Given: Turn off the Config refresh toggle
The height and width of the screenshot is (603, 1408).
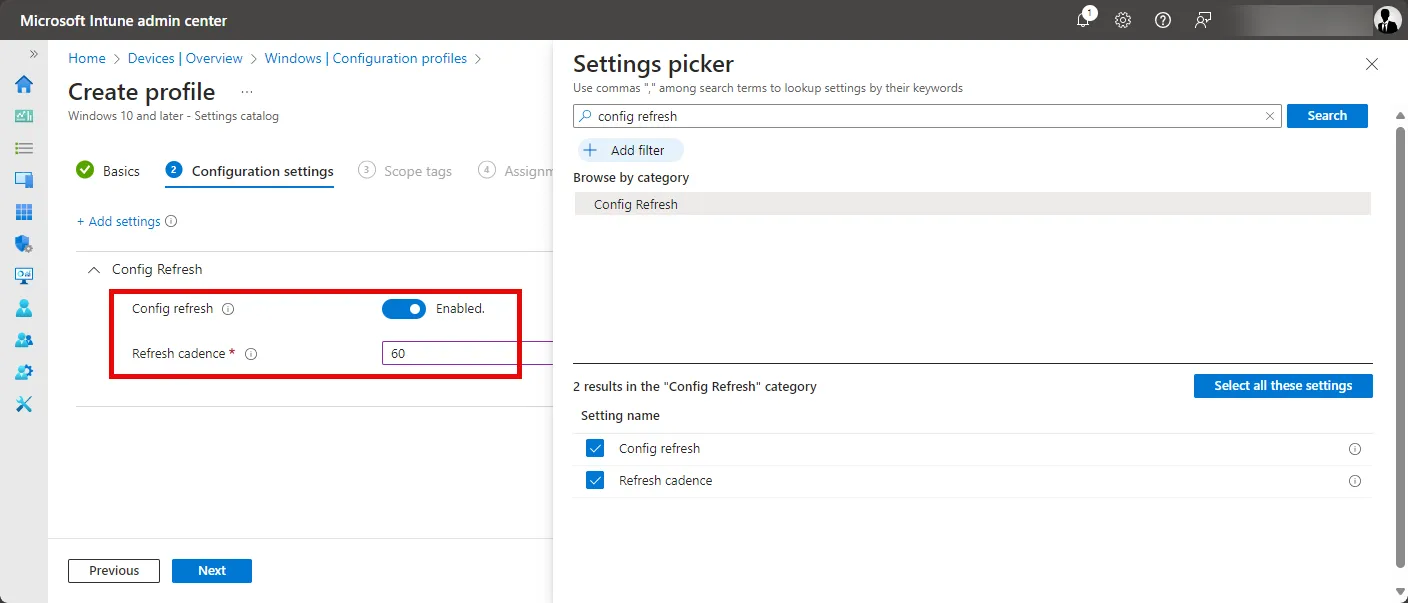Looking at the screenshot, I should click(404, 309).
